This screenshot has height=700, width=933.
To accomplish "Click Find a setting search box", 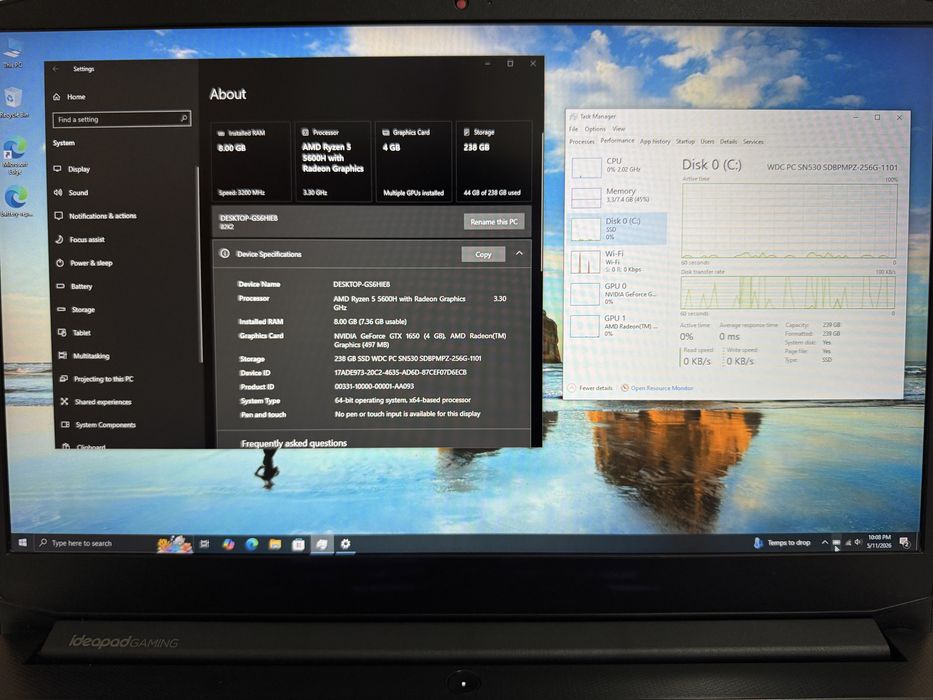I will pos(122,119).
